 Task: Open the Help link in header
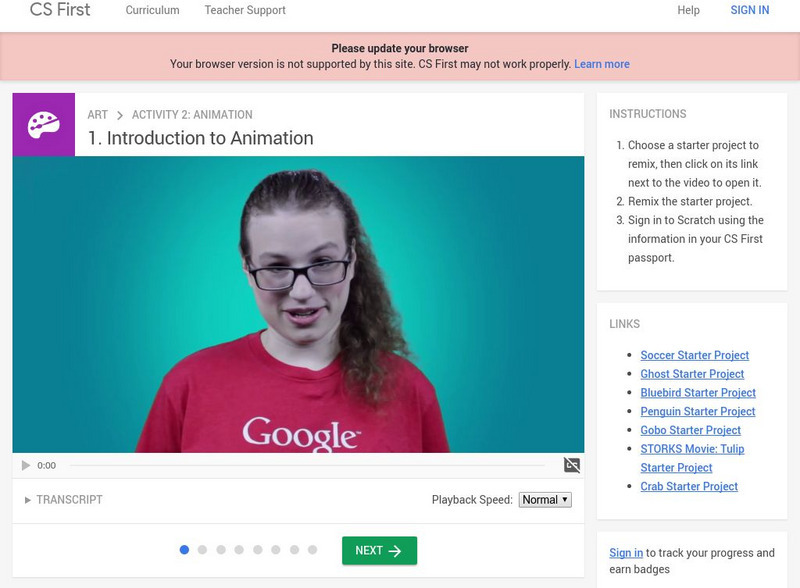tap(688, 10)
